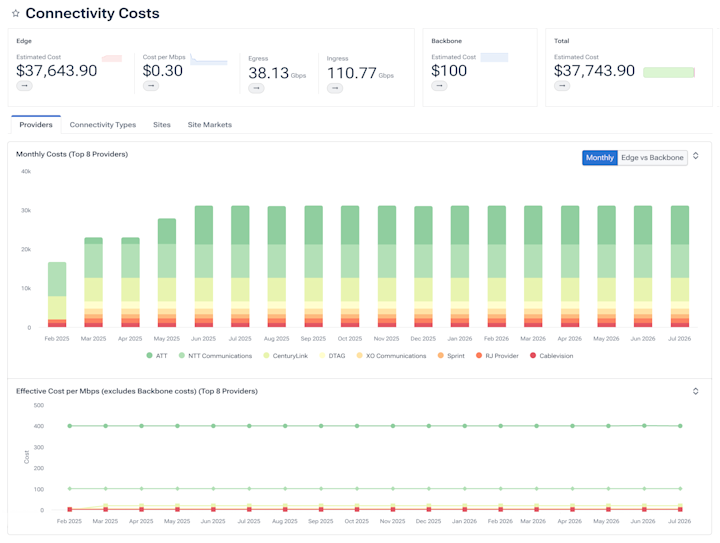Toggle Sprint series in legend
The height and width of the screenshot is (543, 720).
tap(451, 356)
